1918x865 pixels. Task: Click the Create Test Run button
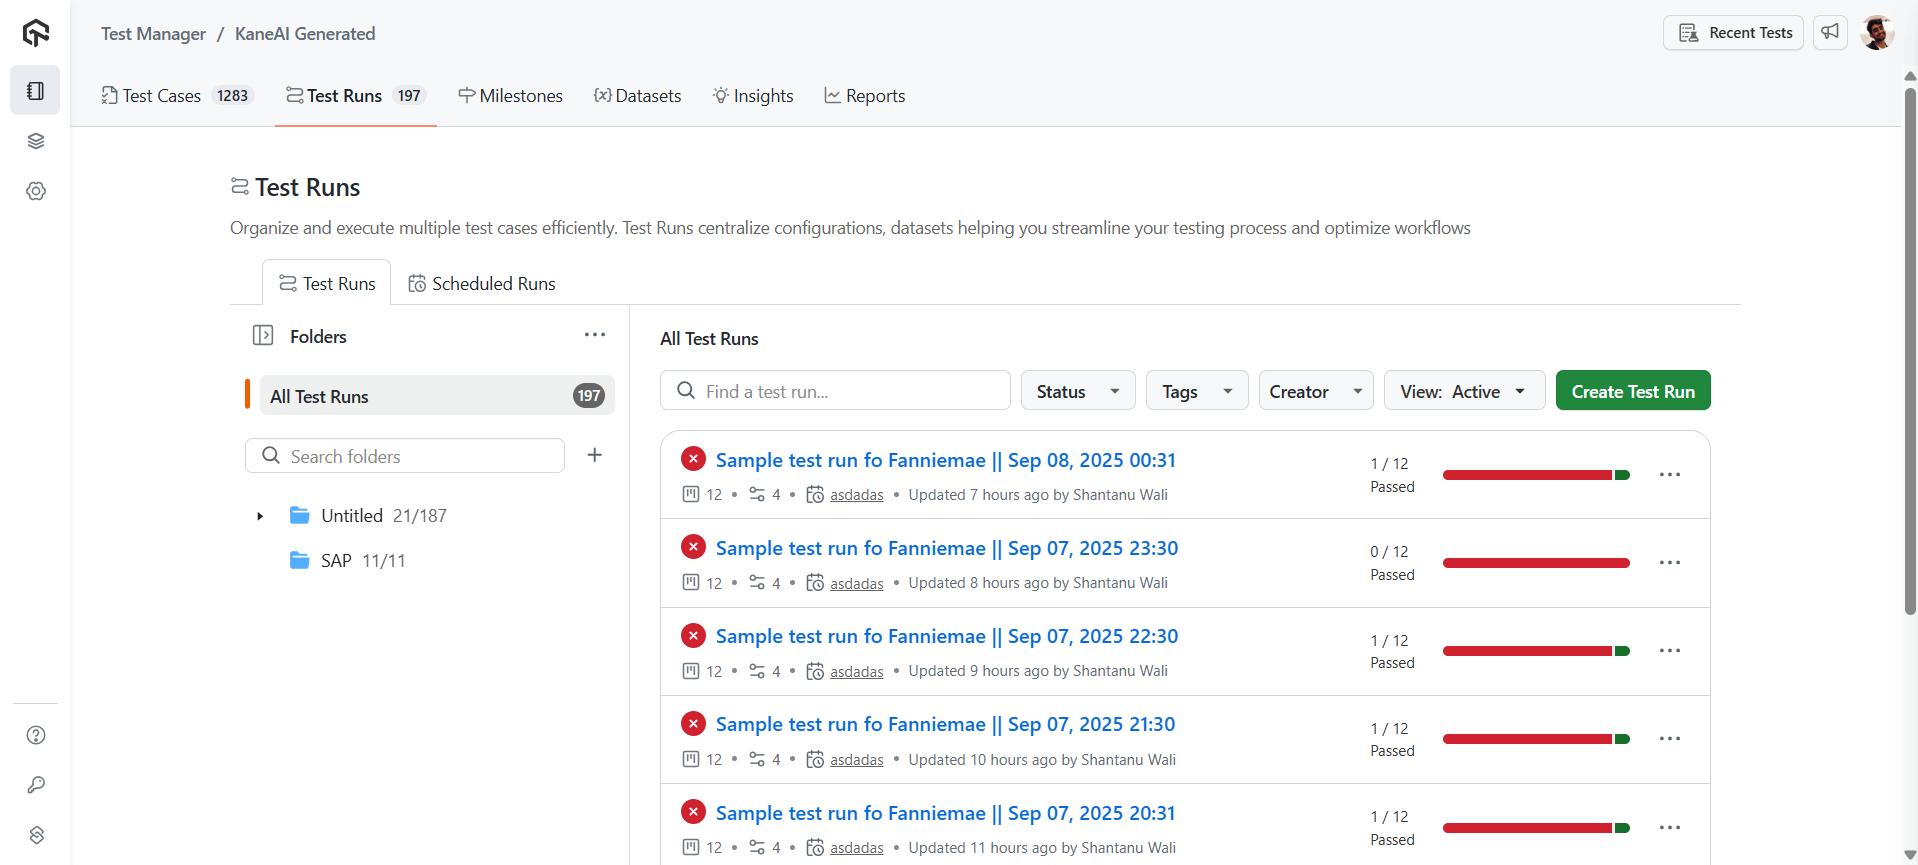[x=1632, y=391]
